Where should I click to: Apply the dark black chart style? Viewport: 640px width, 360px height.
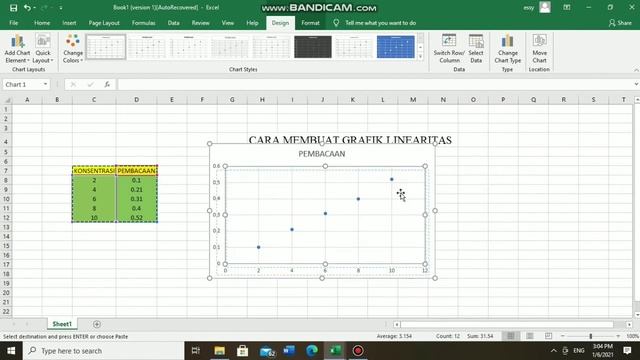313,47
